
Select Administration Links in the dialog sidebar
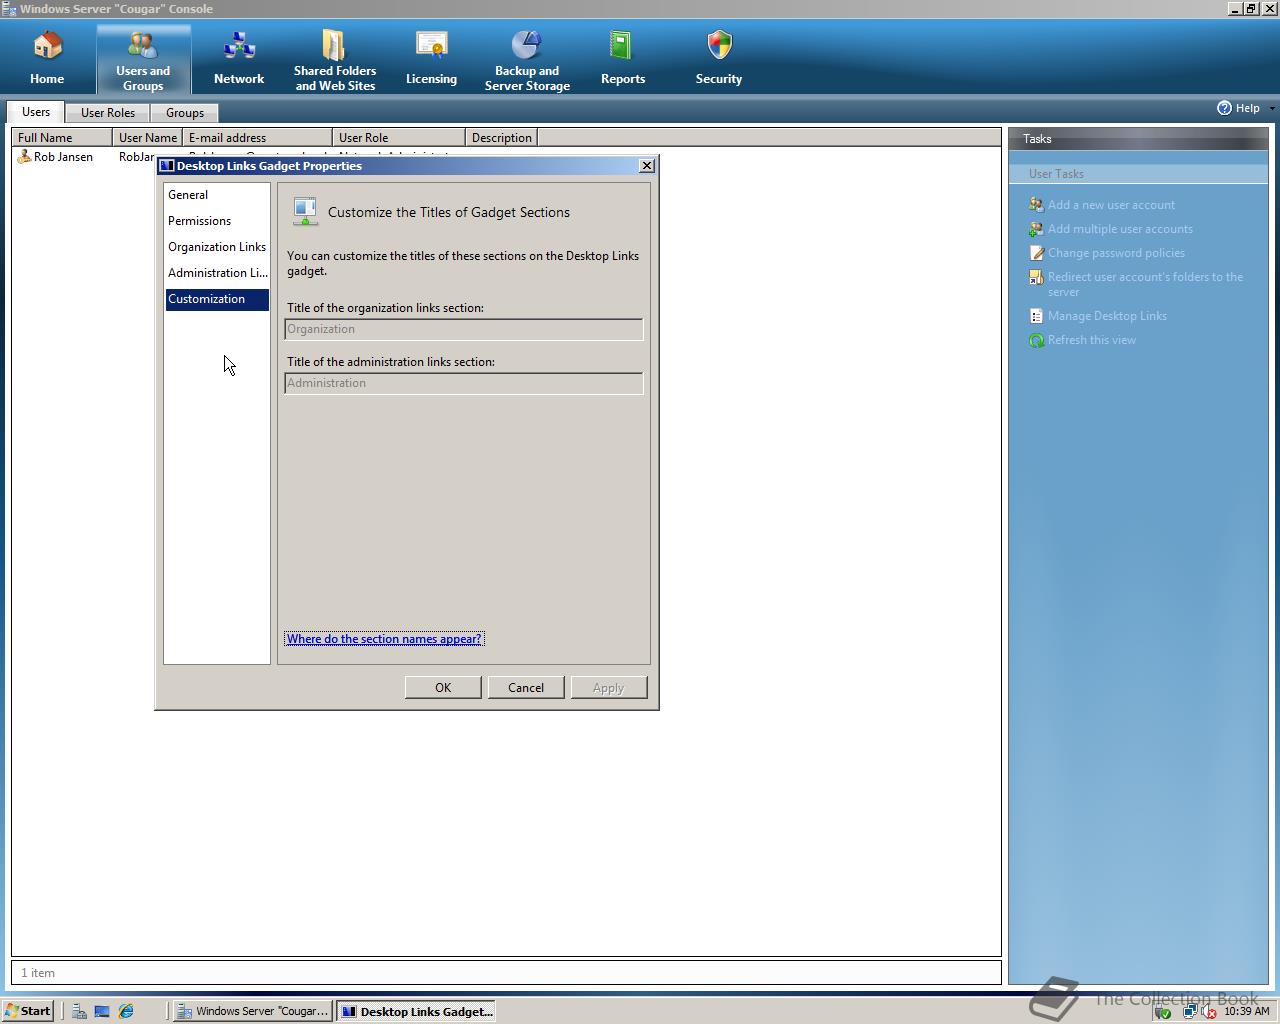click(217, 273)
